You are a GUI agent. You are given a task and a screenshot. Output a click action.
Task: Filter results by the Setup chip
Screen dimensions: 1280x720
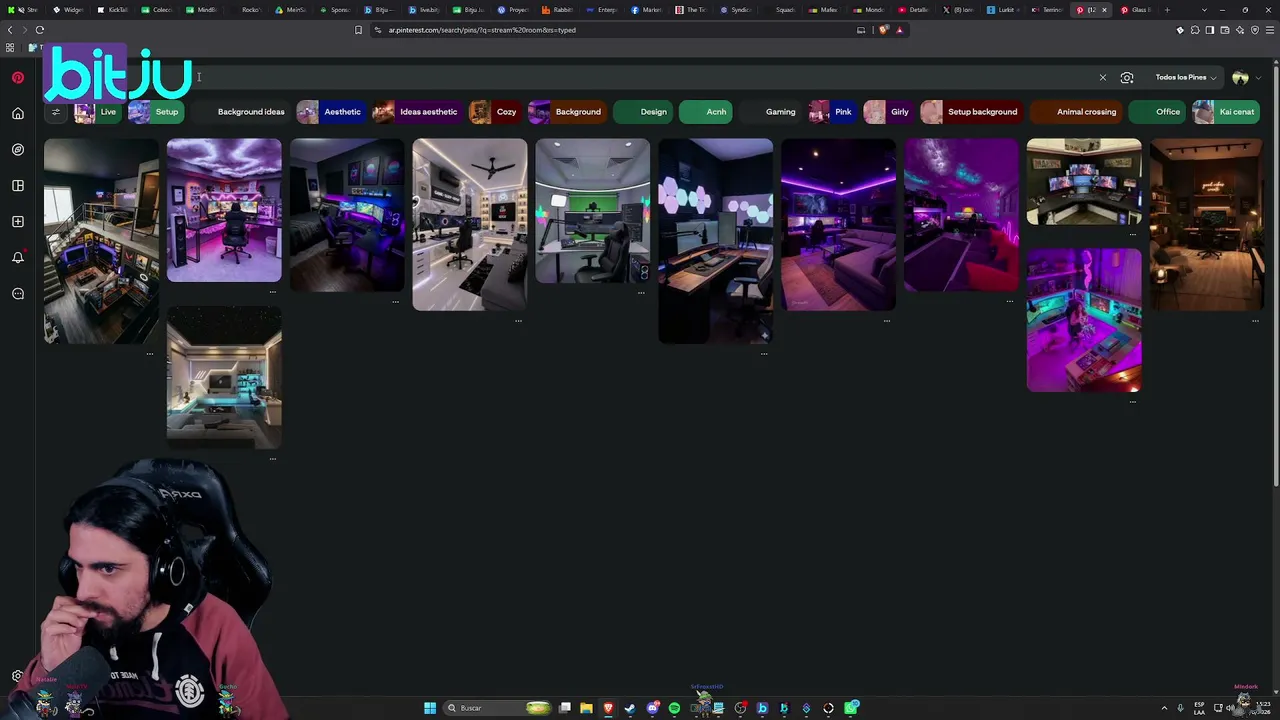(155, 112)
